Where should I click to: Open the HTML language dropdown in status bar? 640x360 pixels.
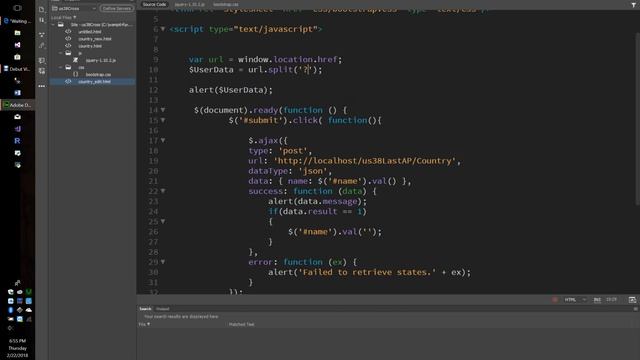click(x=575, y=300)
